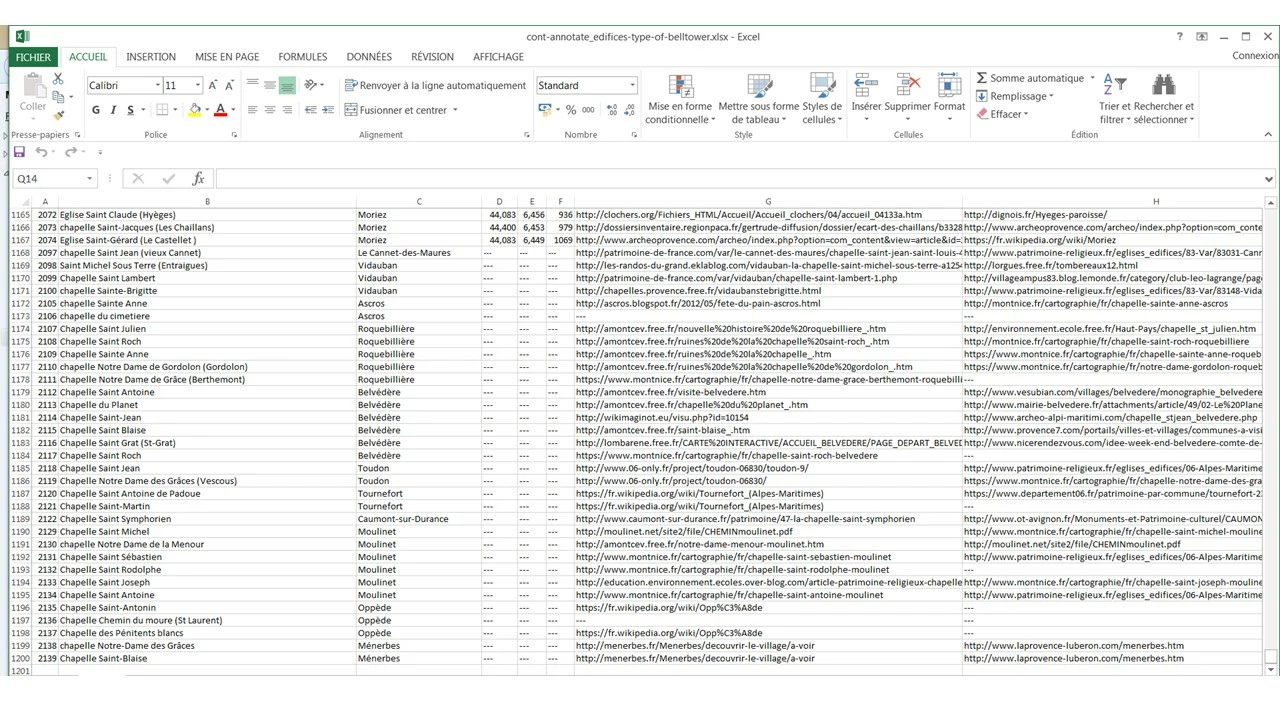1280x720 pixels.
Task: Open Mise en forme conditionnelle
Action: [680, 99]
